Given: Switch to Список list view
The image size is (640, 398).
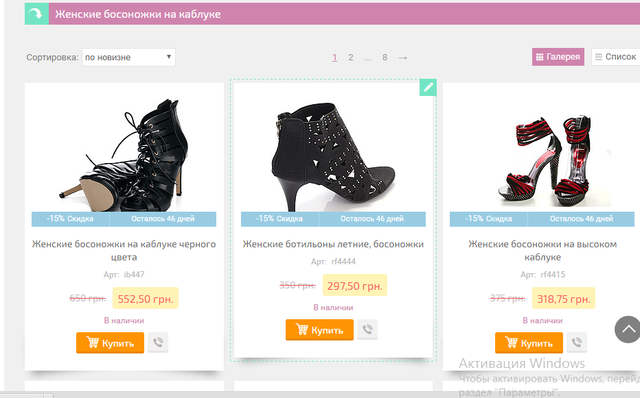Looking at the screenshot, I should [616, 57].
